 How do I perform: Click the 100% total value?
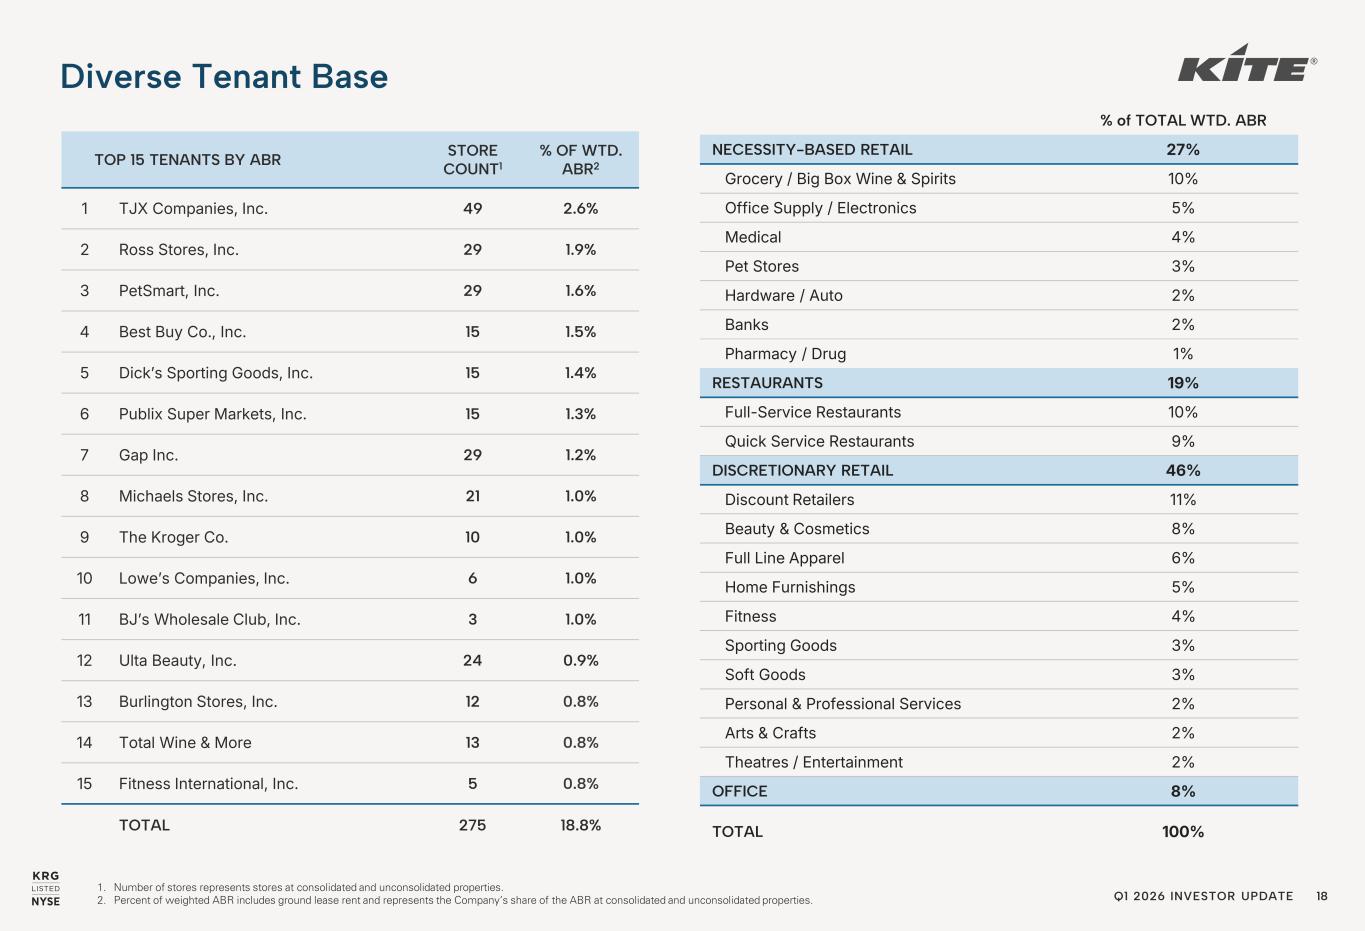click(1183, 832)
